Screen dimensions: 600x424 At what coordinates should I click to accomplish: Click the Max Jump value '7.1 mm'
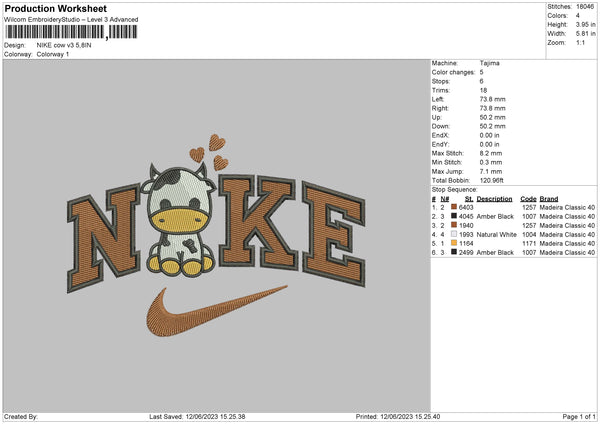[x=491, y=171]
